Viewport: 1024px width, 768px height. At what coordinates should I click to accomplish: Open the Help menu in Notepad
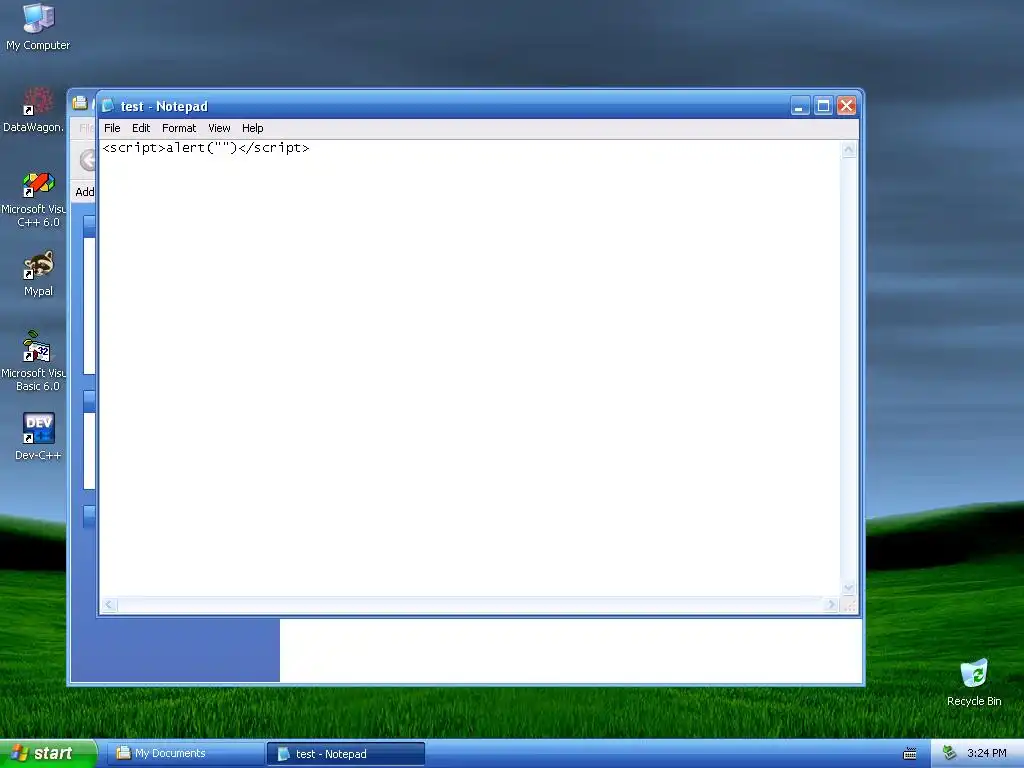click(252, 128)
